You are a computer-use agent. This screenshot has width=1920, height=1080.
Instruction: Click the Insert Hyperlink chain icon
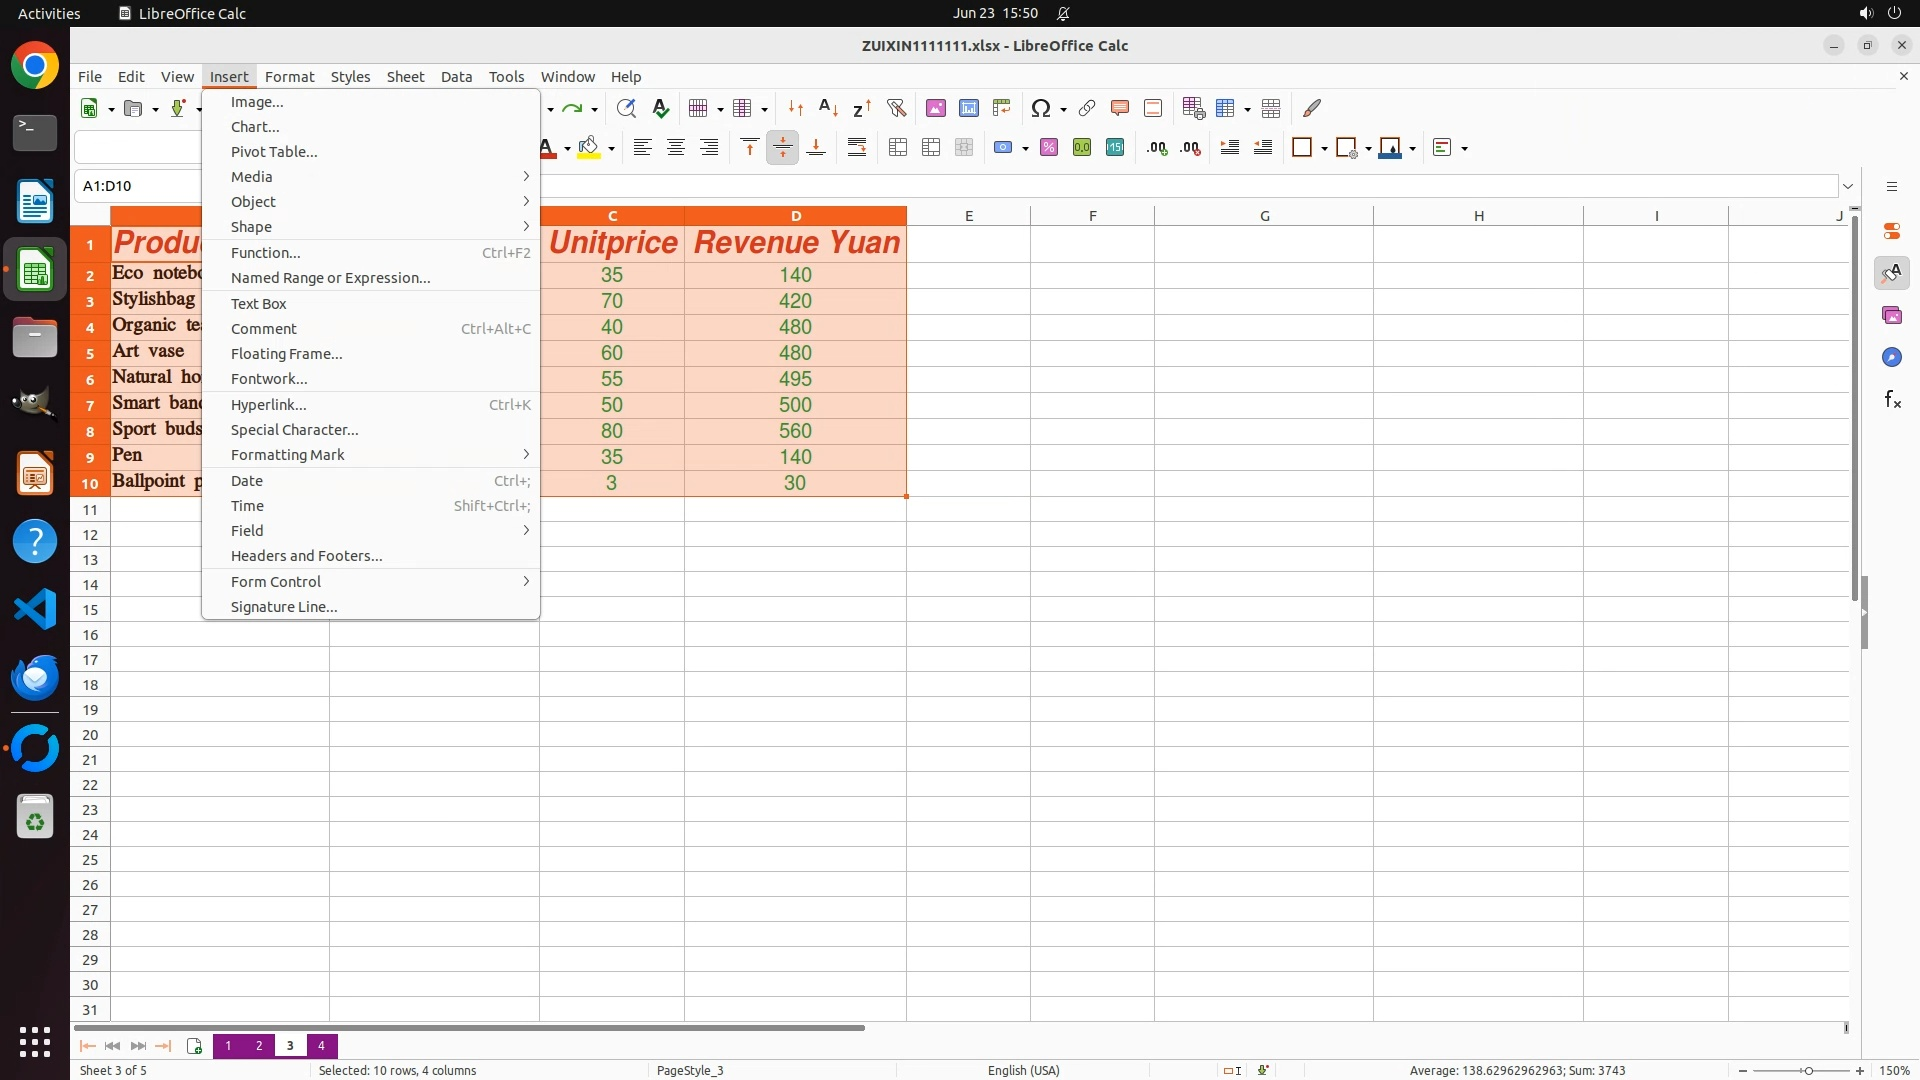click(x=1086, y=108)
